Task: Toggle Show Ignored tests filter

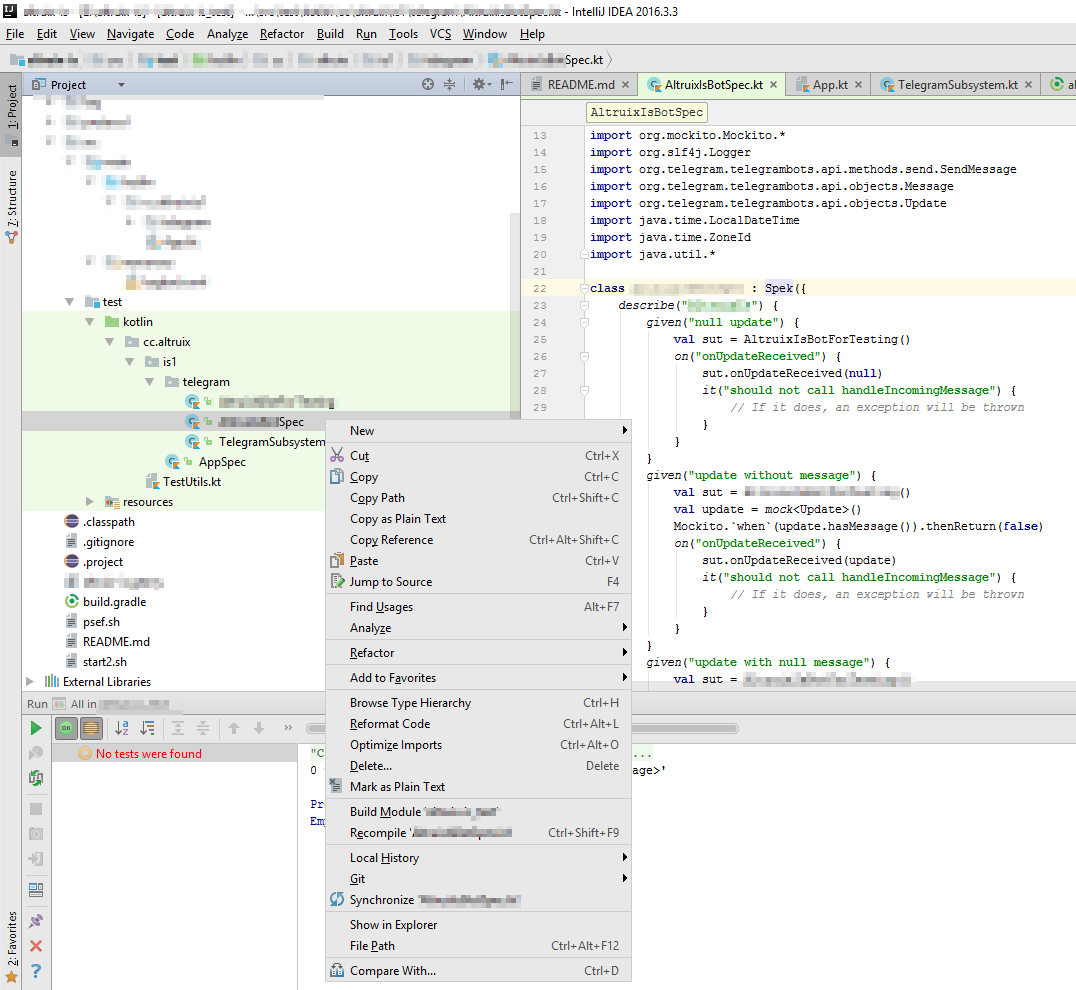Action: point(90,728)
